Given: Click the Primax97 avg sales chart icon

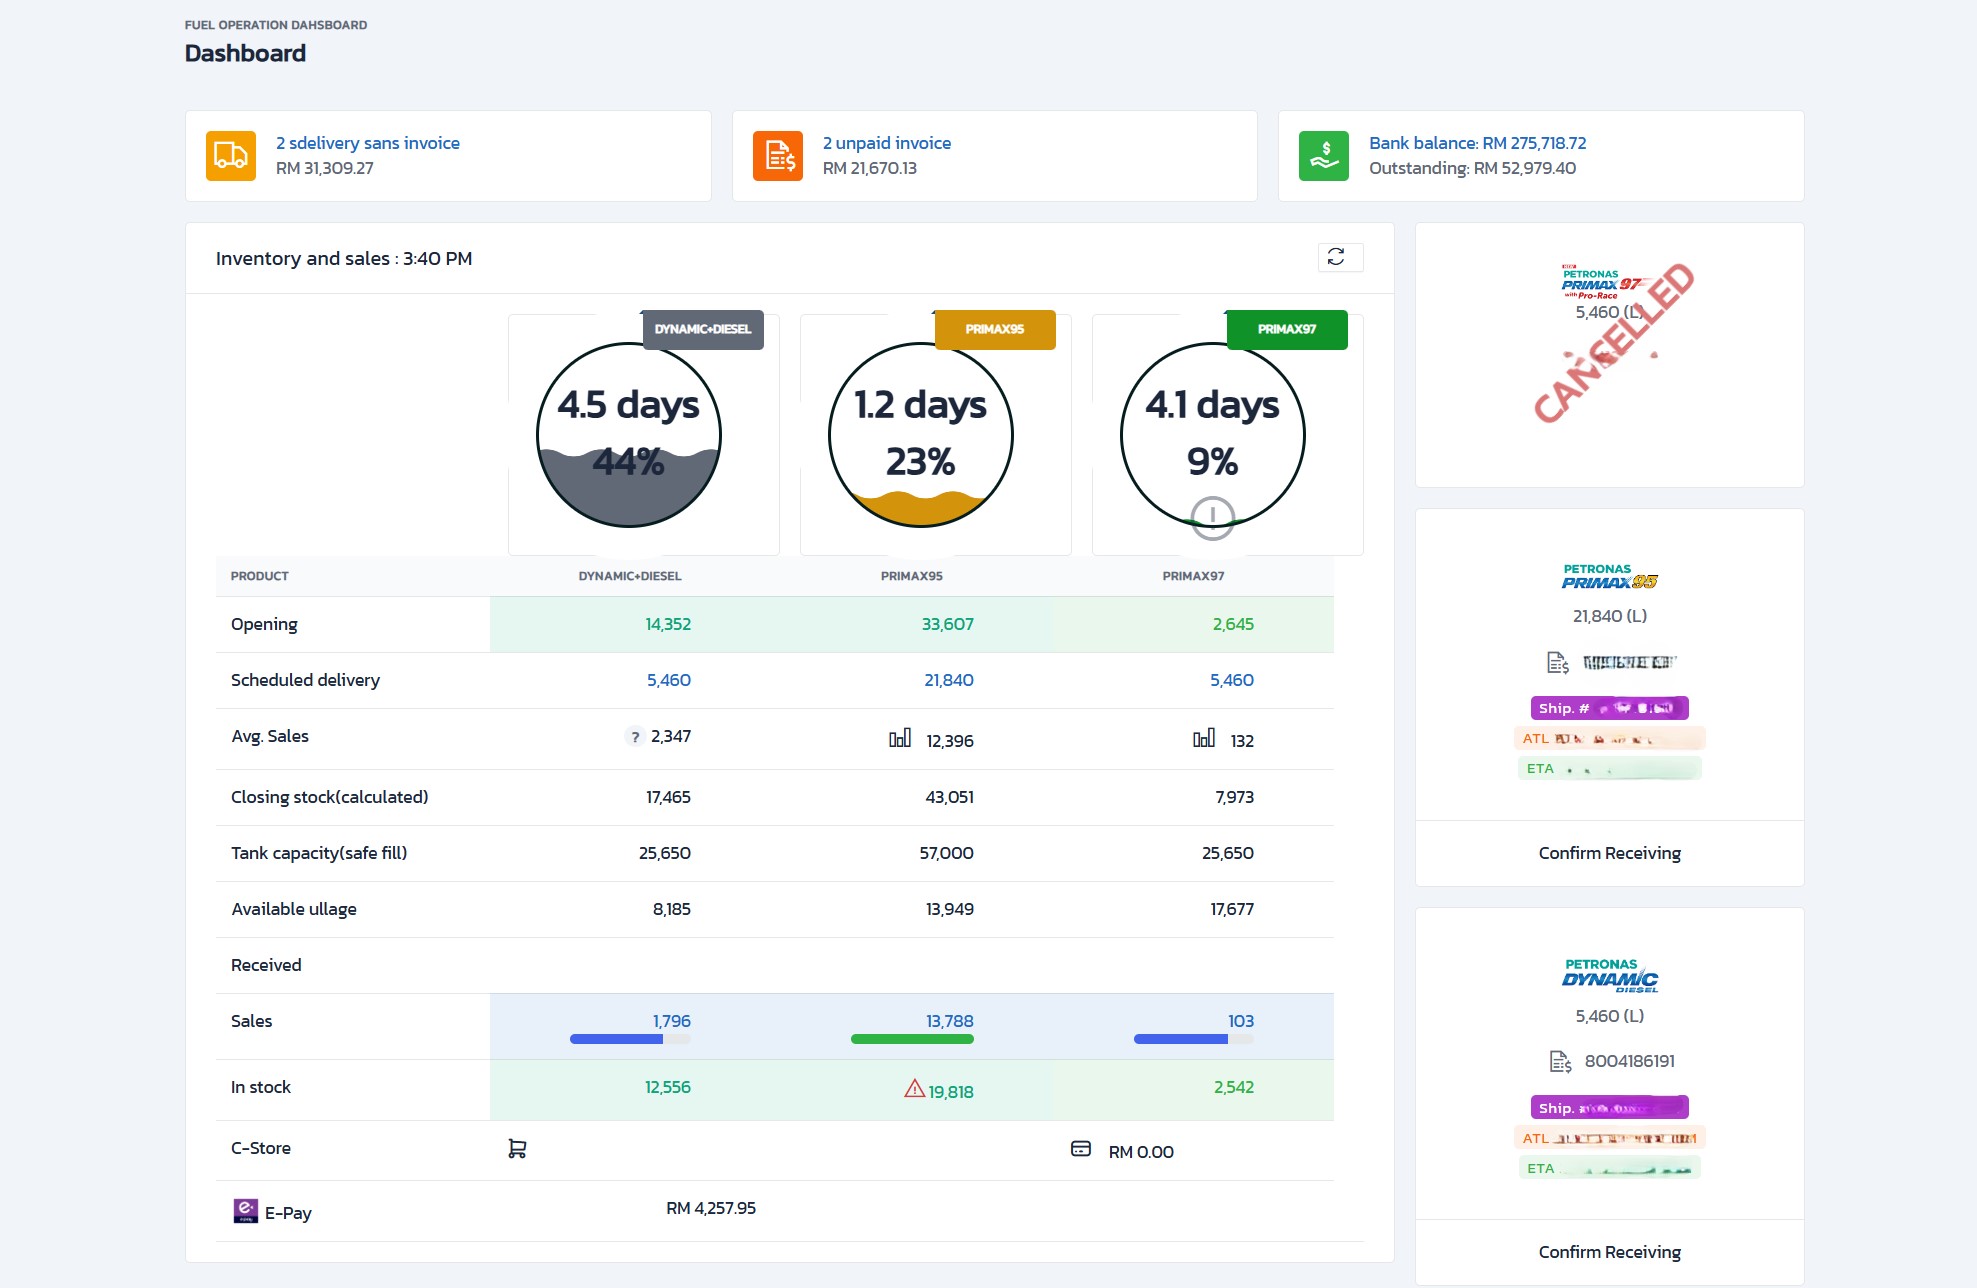Looking at the screenshot, I should (1204, 738).
